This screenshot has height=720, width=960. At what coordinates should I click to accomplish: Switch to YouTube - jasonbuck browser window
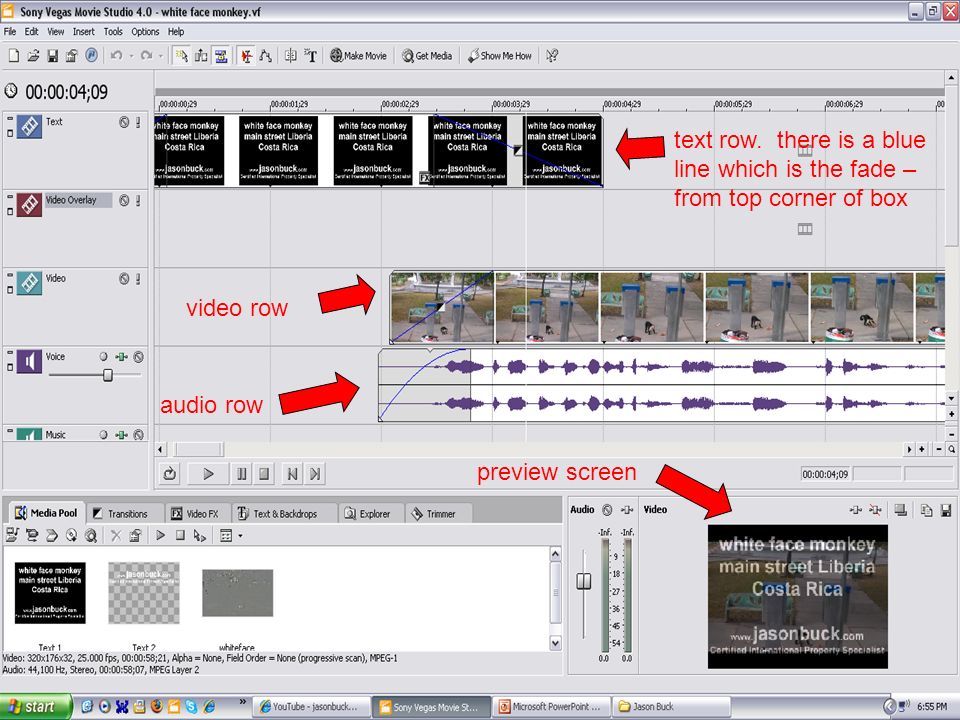click(312, 707)
